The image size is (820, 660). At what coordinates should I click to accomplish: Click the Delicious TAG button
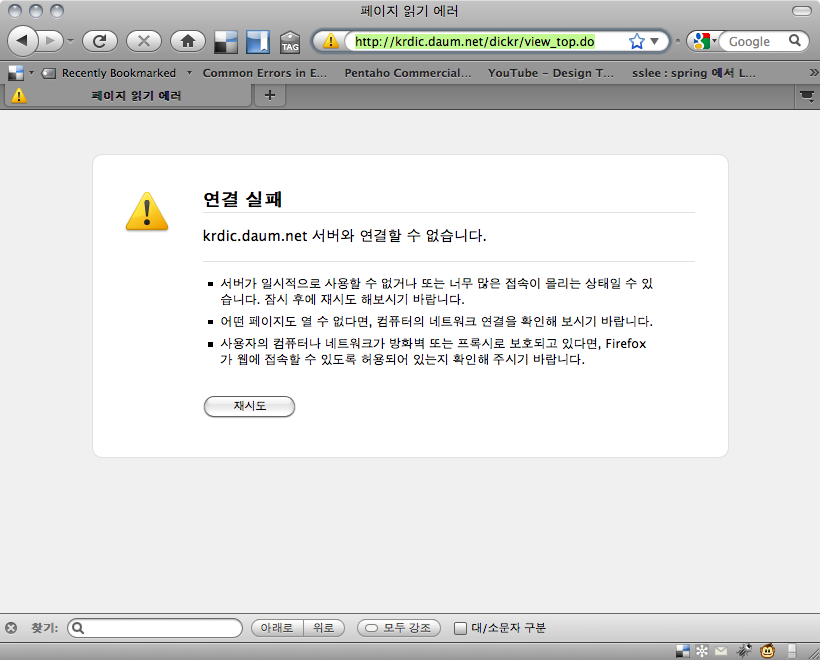pos(290,41)
